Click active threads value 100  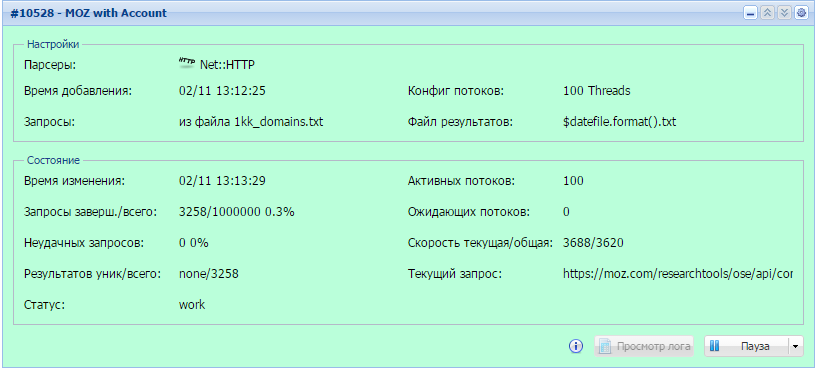573,181
